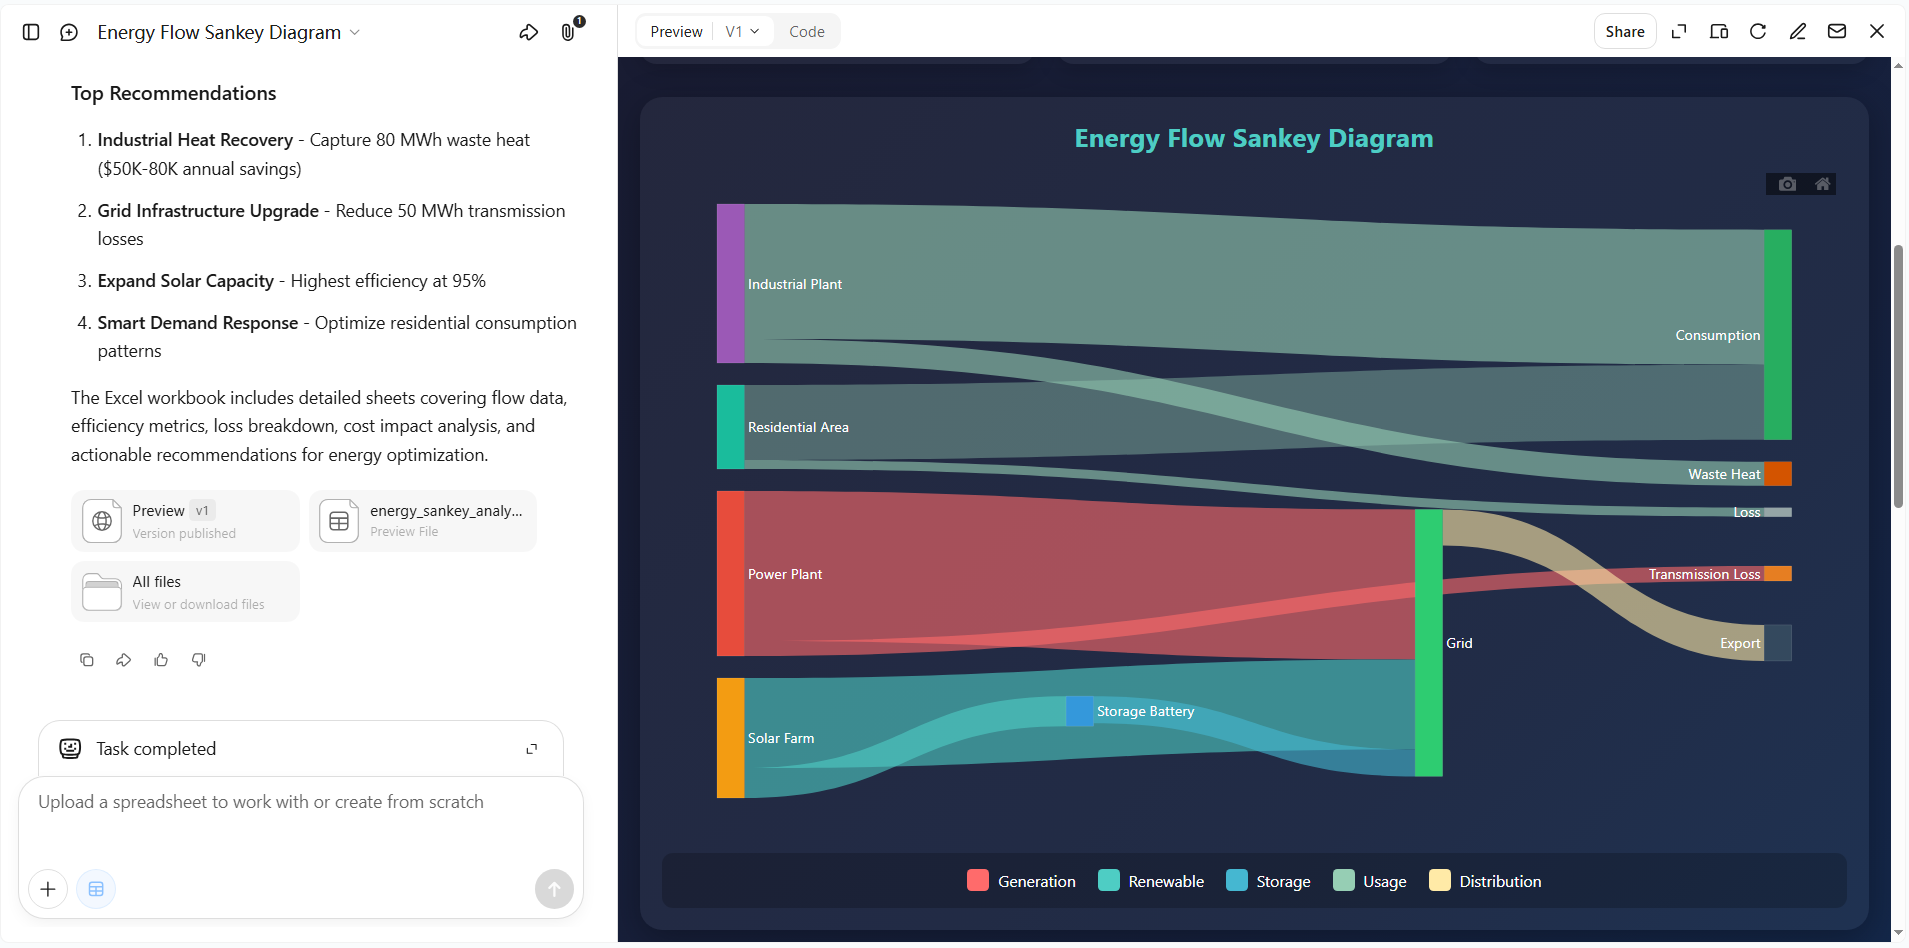Download plot as PNG camera icon
Image resolution: width=1909 pixels, height=948 pixels.
point(1787,184)
